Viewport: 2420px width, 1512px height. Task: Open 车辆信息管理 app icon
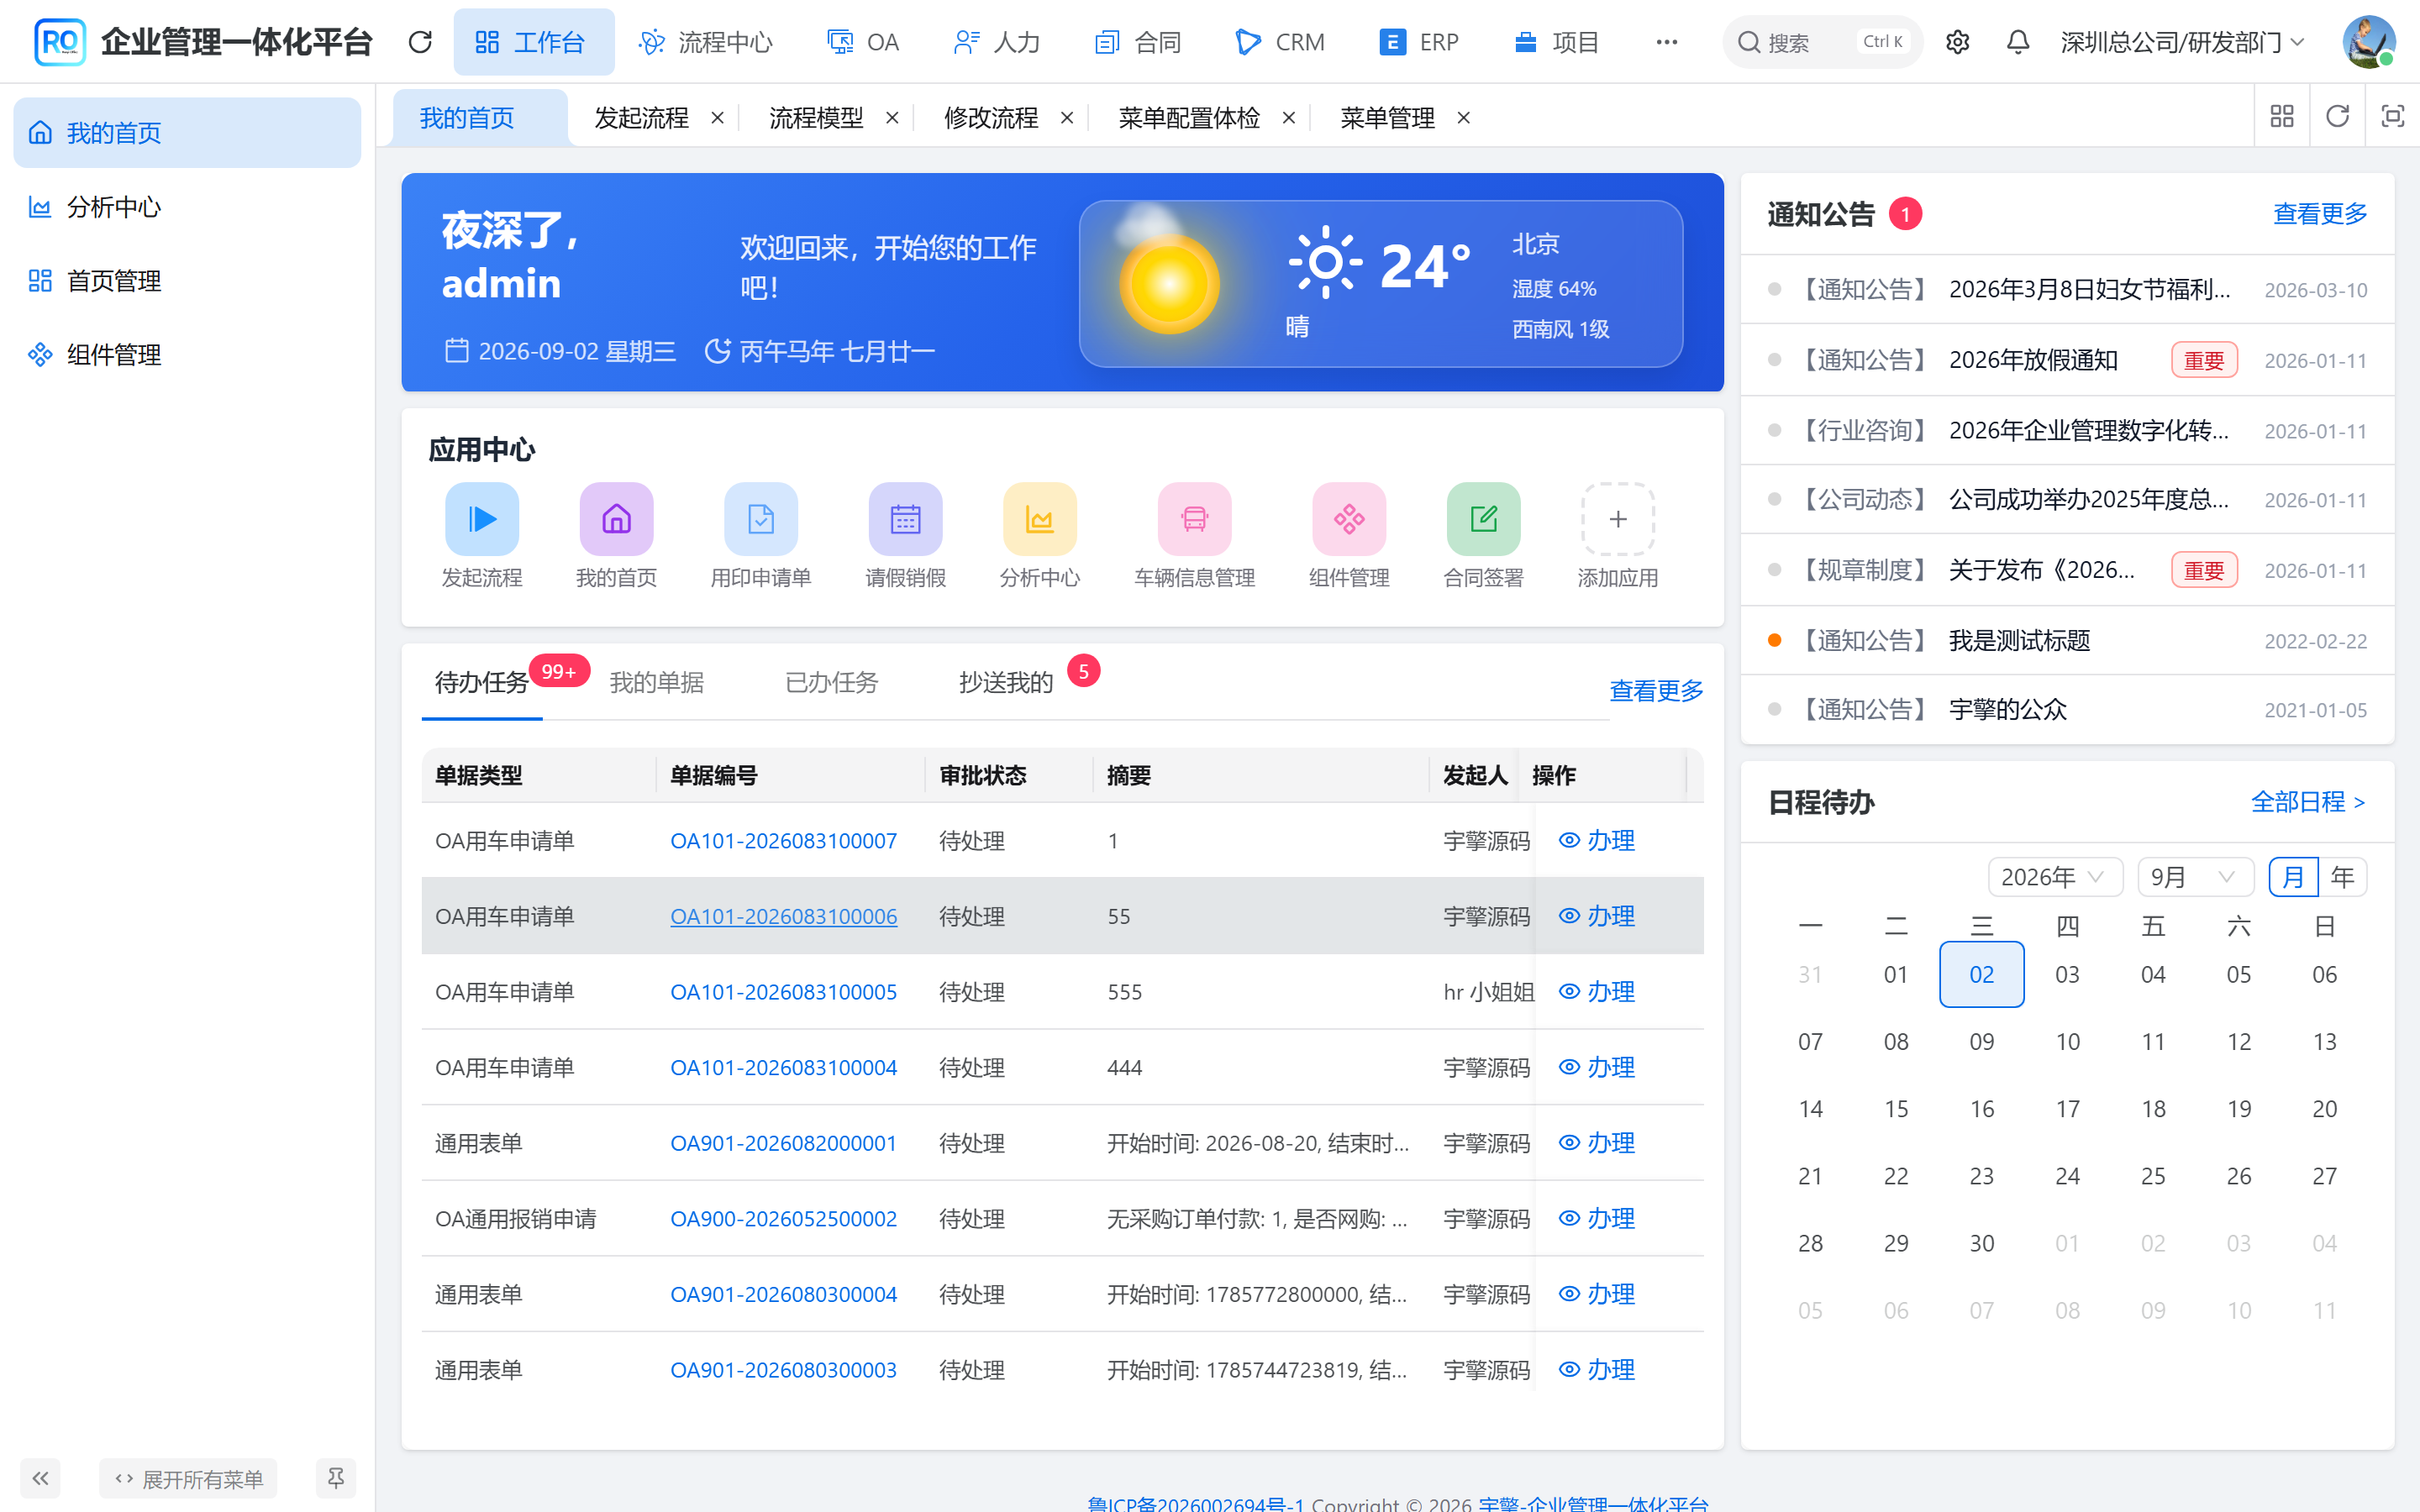(1194, 519)
